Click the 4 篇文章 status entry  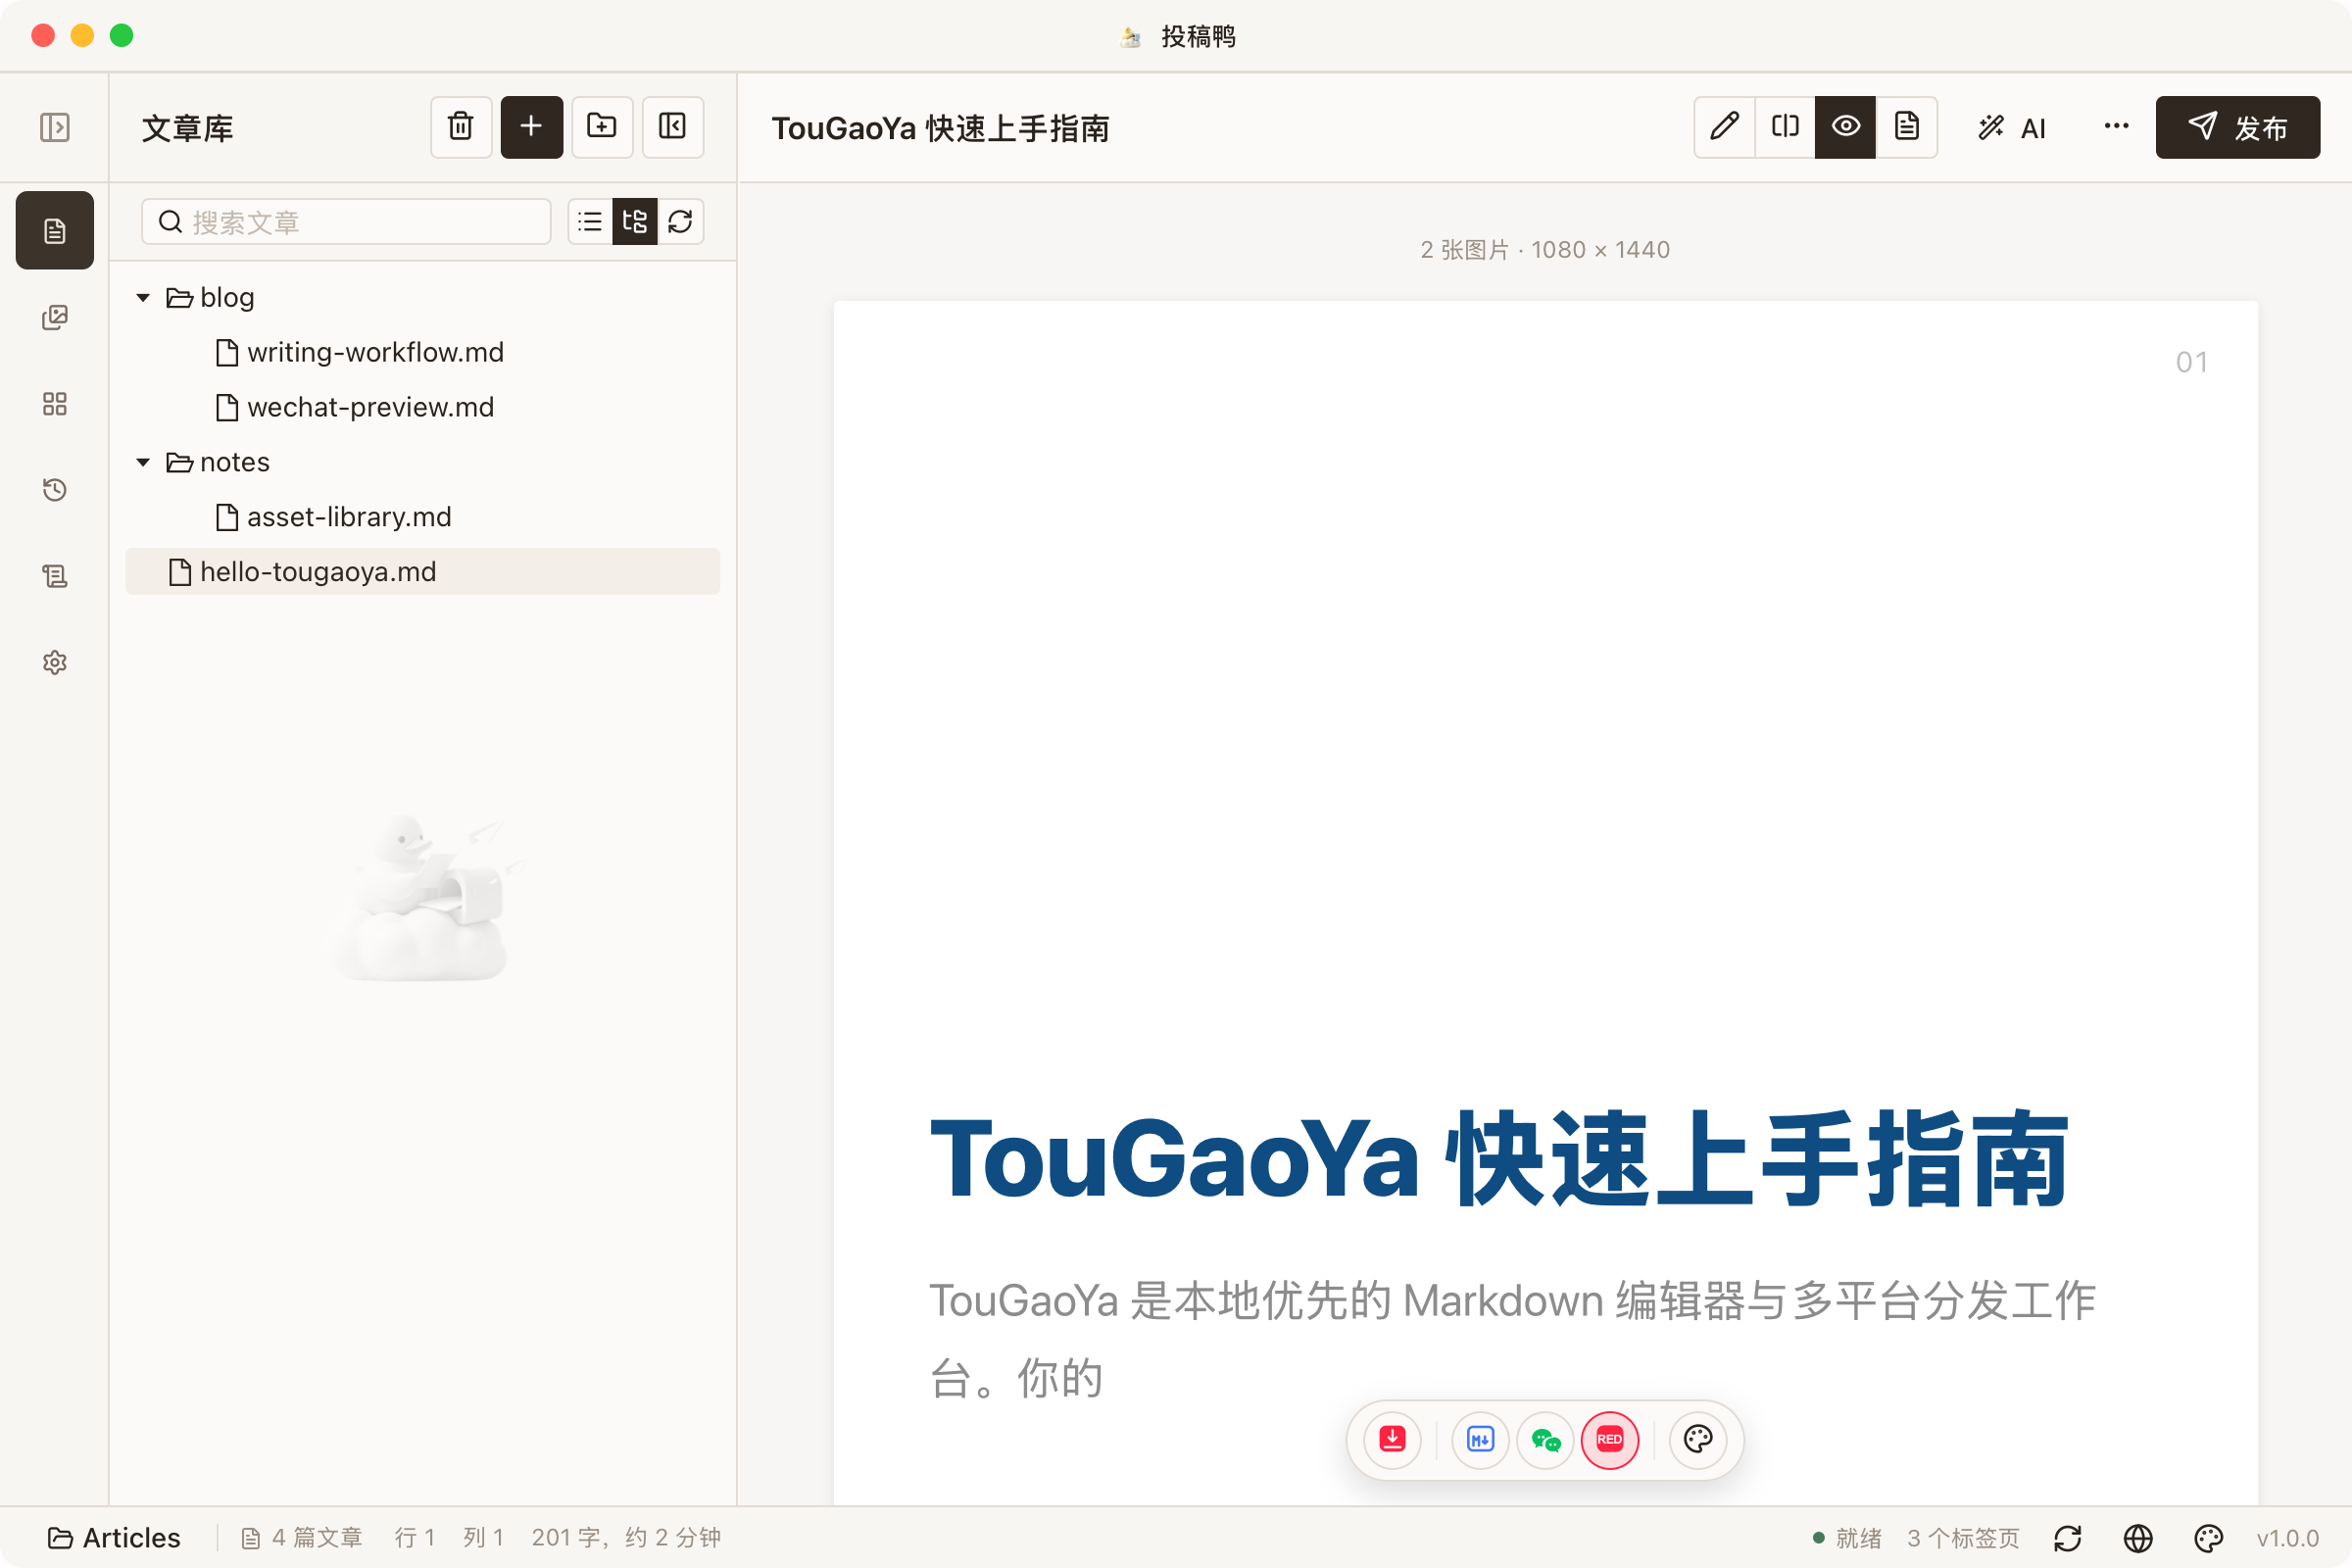[301, 1537]
